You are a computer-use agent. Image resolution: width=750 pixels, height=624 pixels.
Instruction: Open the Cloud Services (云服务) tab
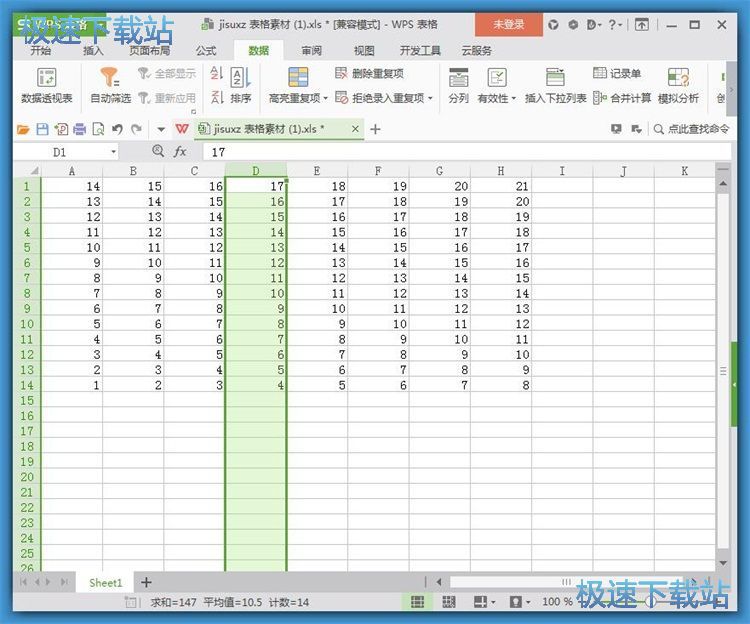tap(476, 51)
